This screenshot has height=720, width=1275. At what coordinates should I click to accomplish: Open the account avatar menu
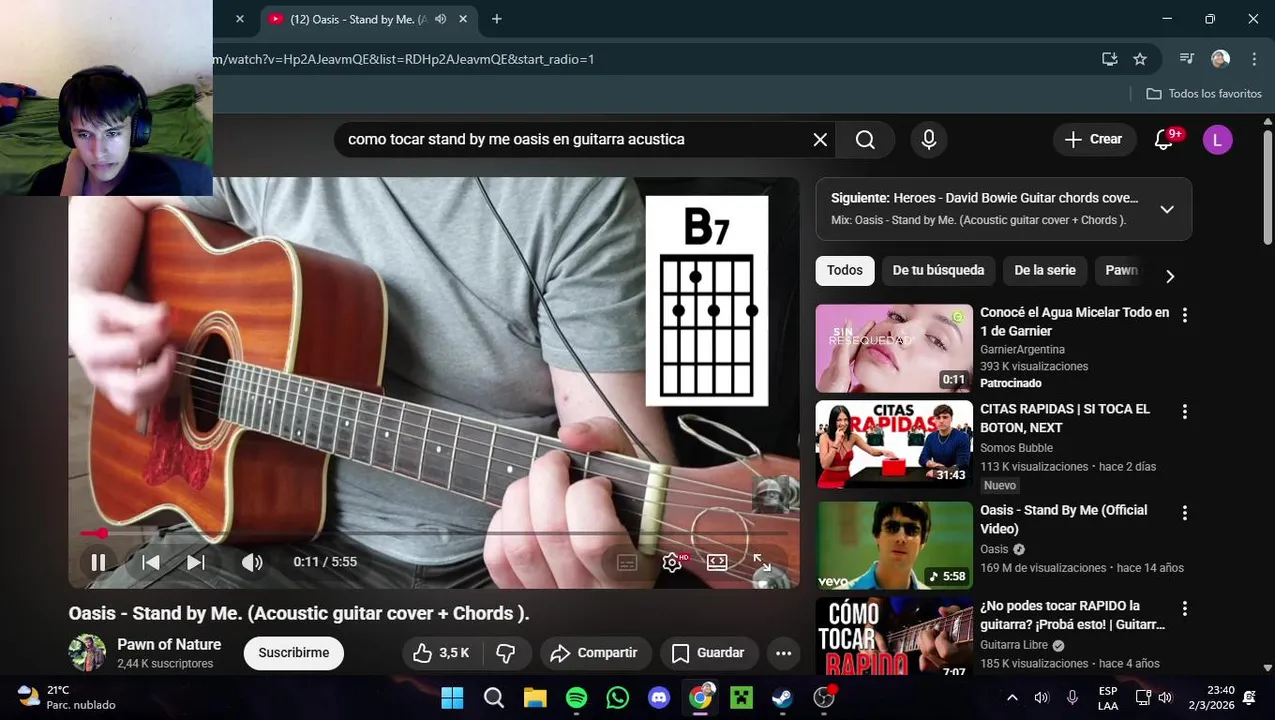pos(1217,139)
